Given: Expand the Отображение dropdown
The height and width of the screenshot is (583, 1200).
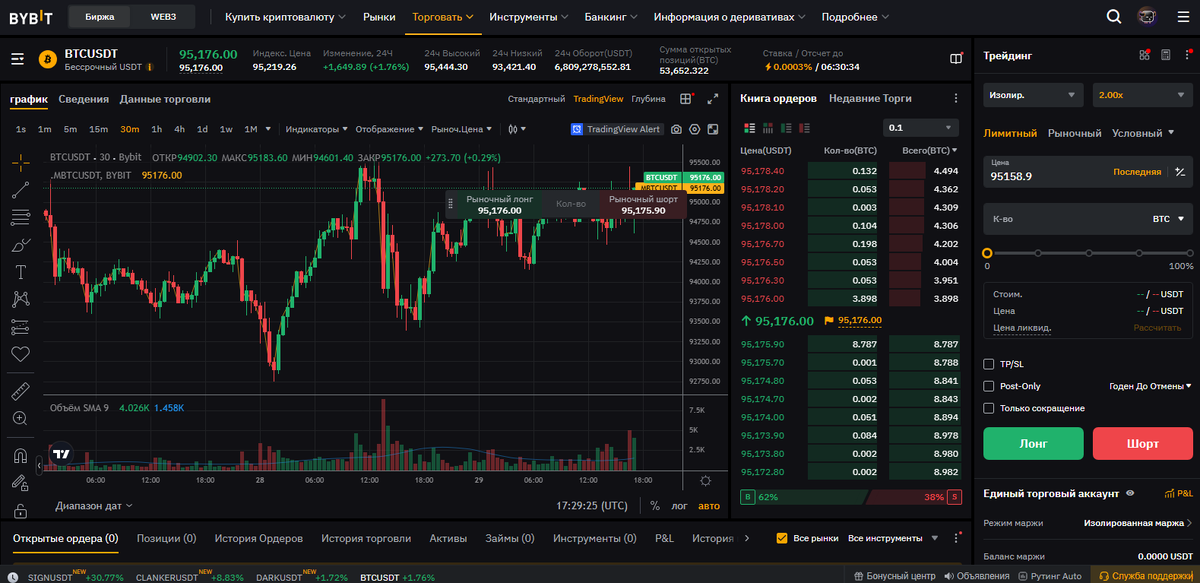Looking at the screenshot, I should coord(388,129).
